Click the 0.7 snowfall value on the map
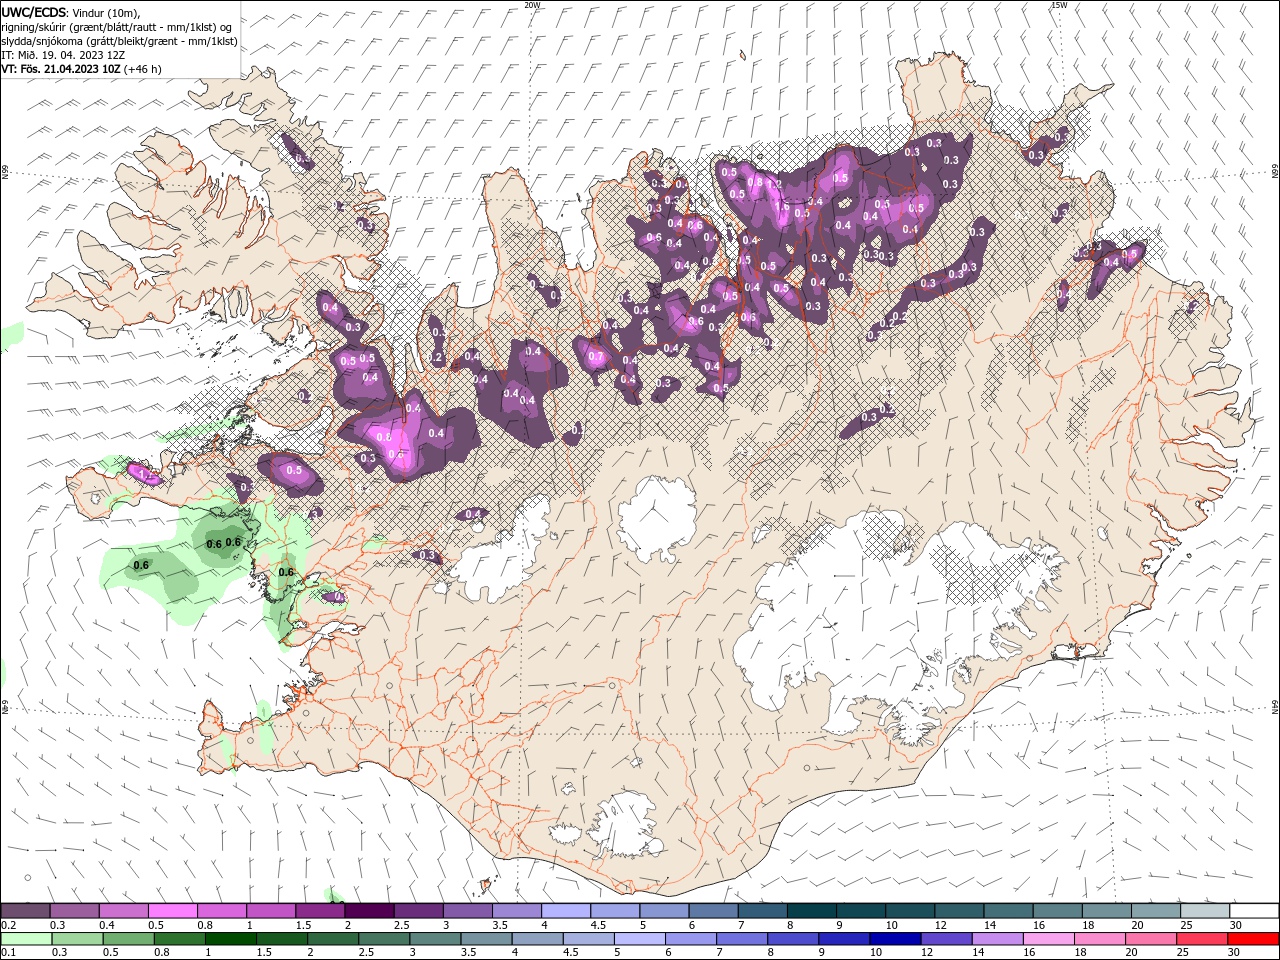 coord(597,357)
